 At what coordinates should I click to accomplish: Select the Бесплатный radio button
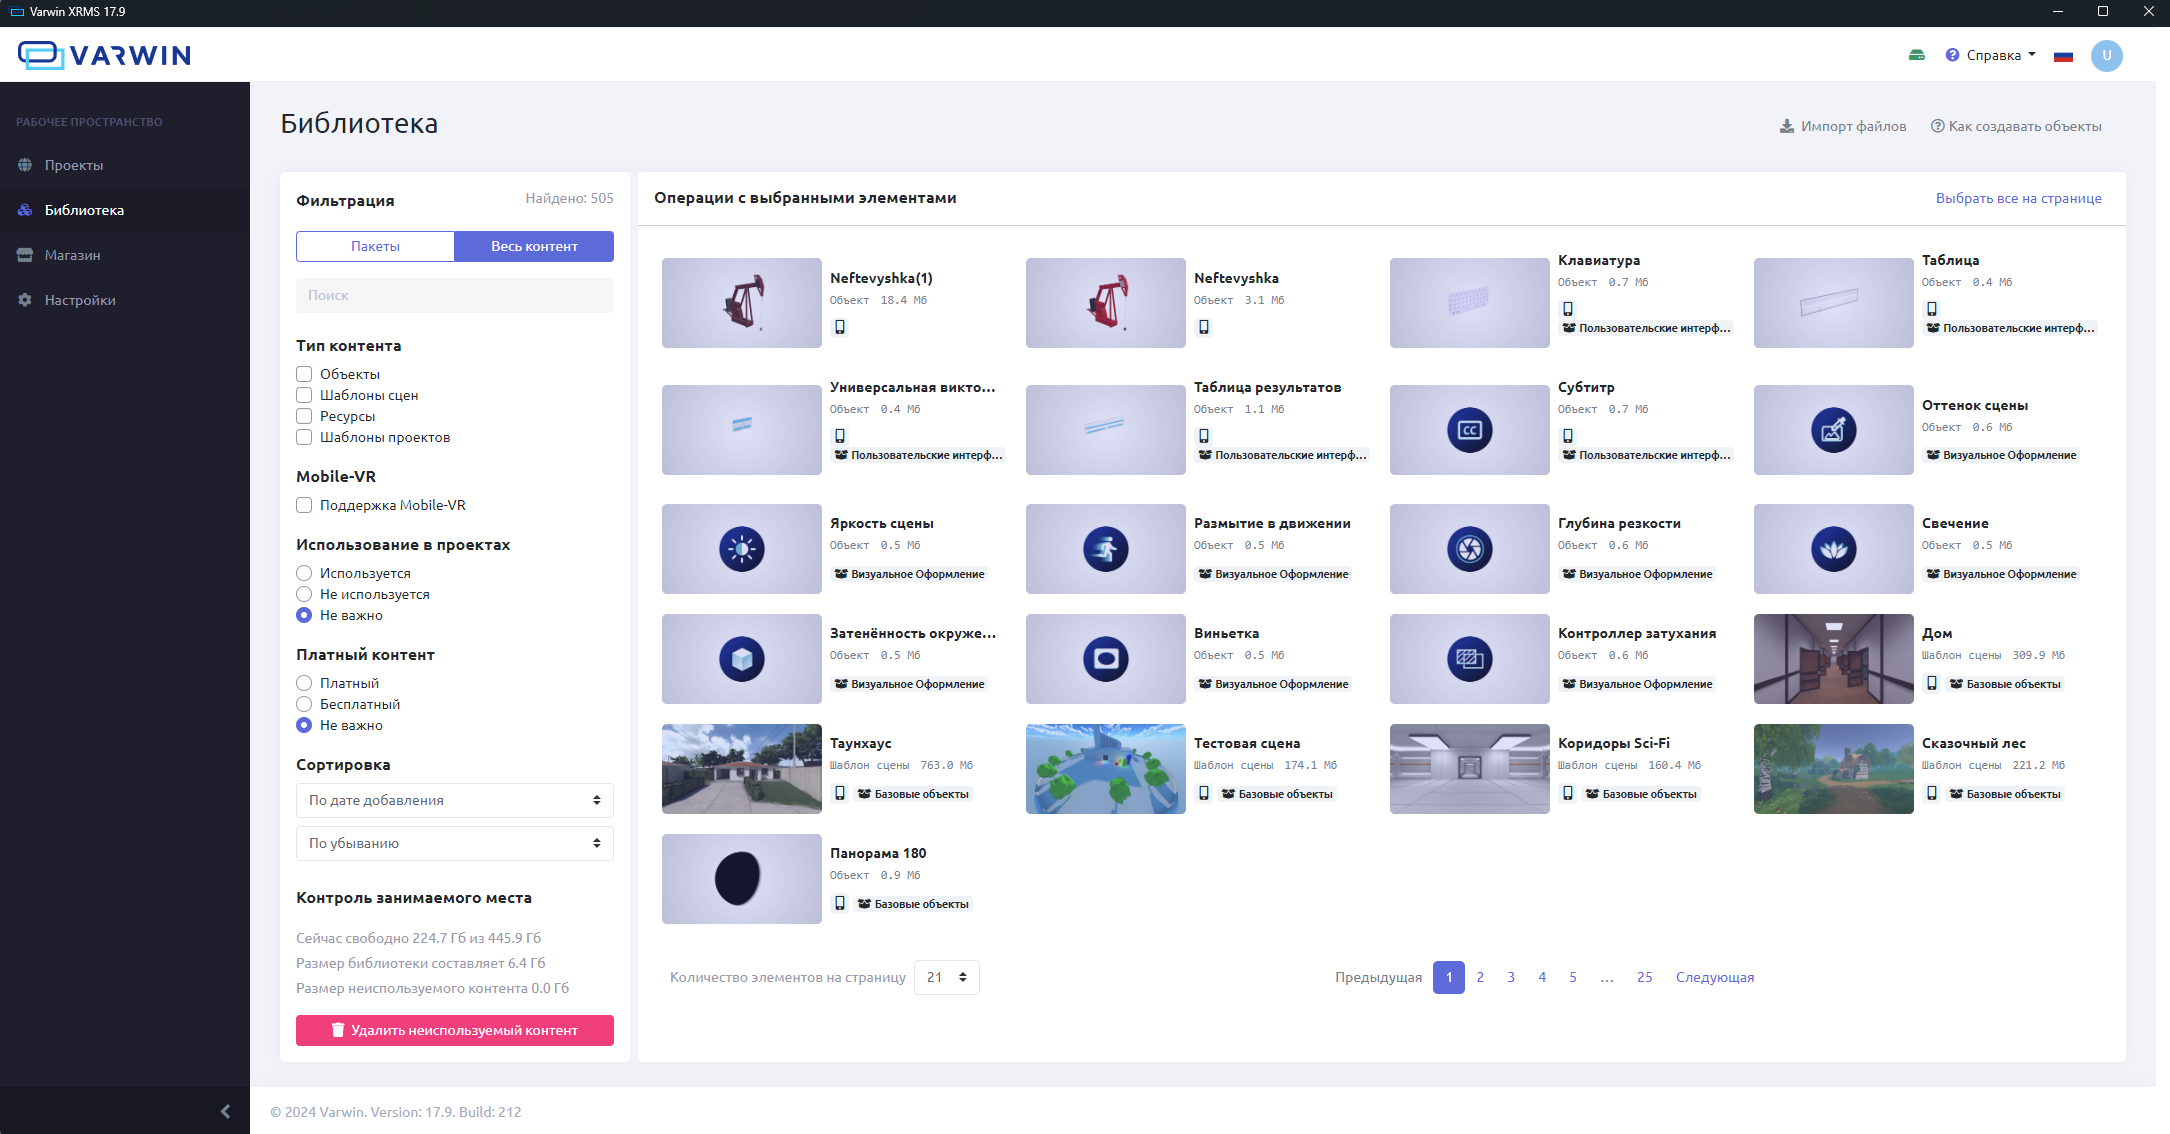(304, 704)
